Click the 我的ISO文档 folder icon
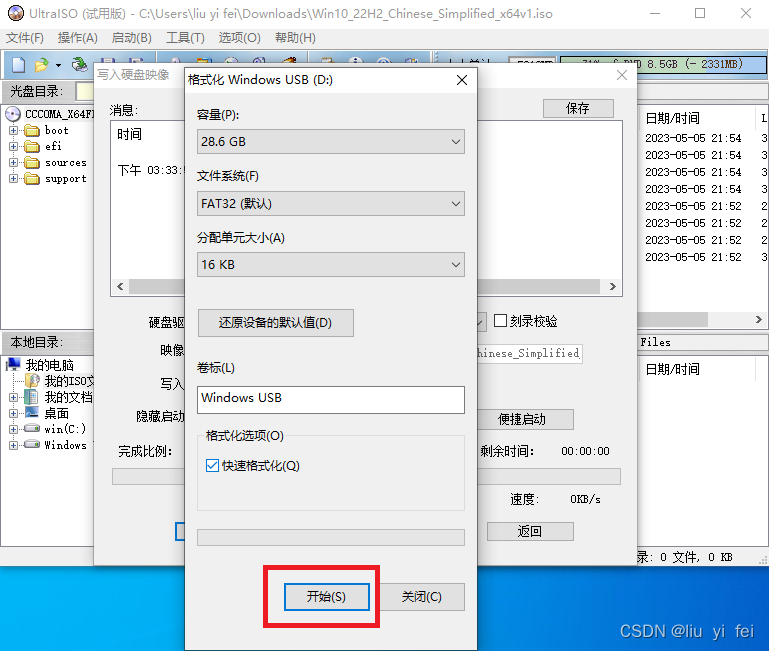Screen dimensions: 769x651 (x=32, y=381)
